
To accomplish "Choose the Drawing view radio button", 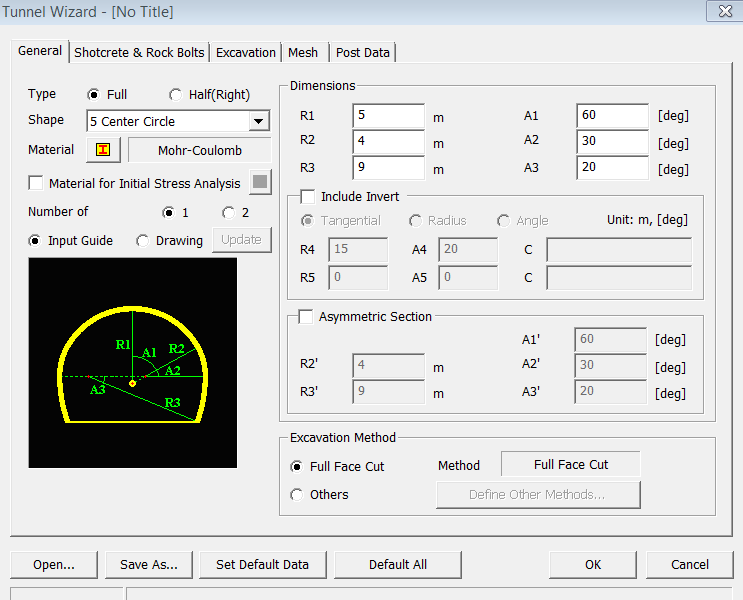I will point(143,241).
